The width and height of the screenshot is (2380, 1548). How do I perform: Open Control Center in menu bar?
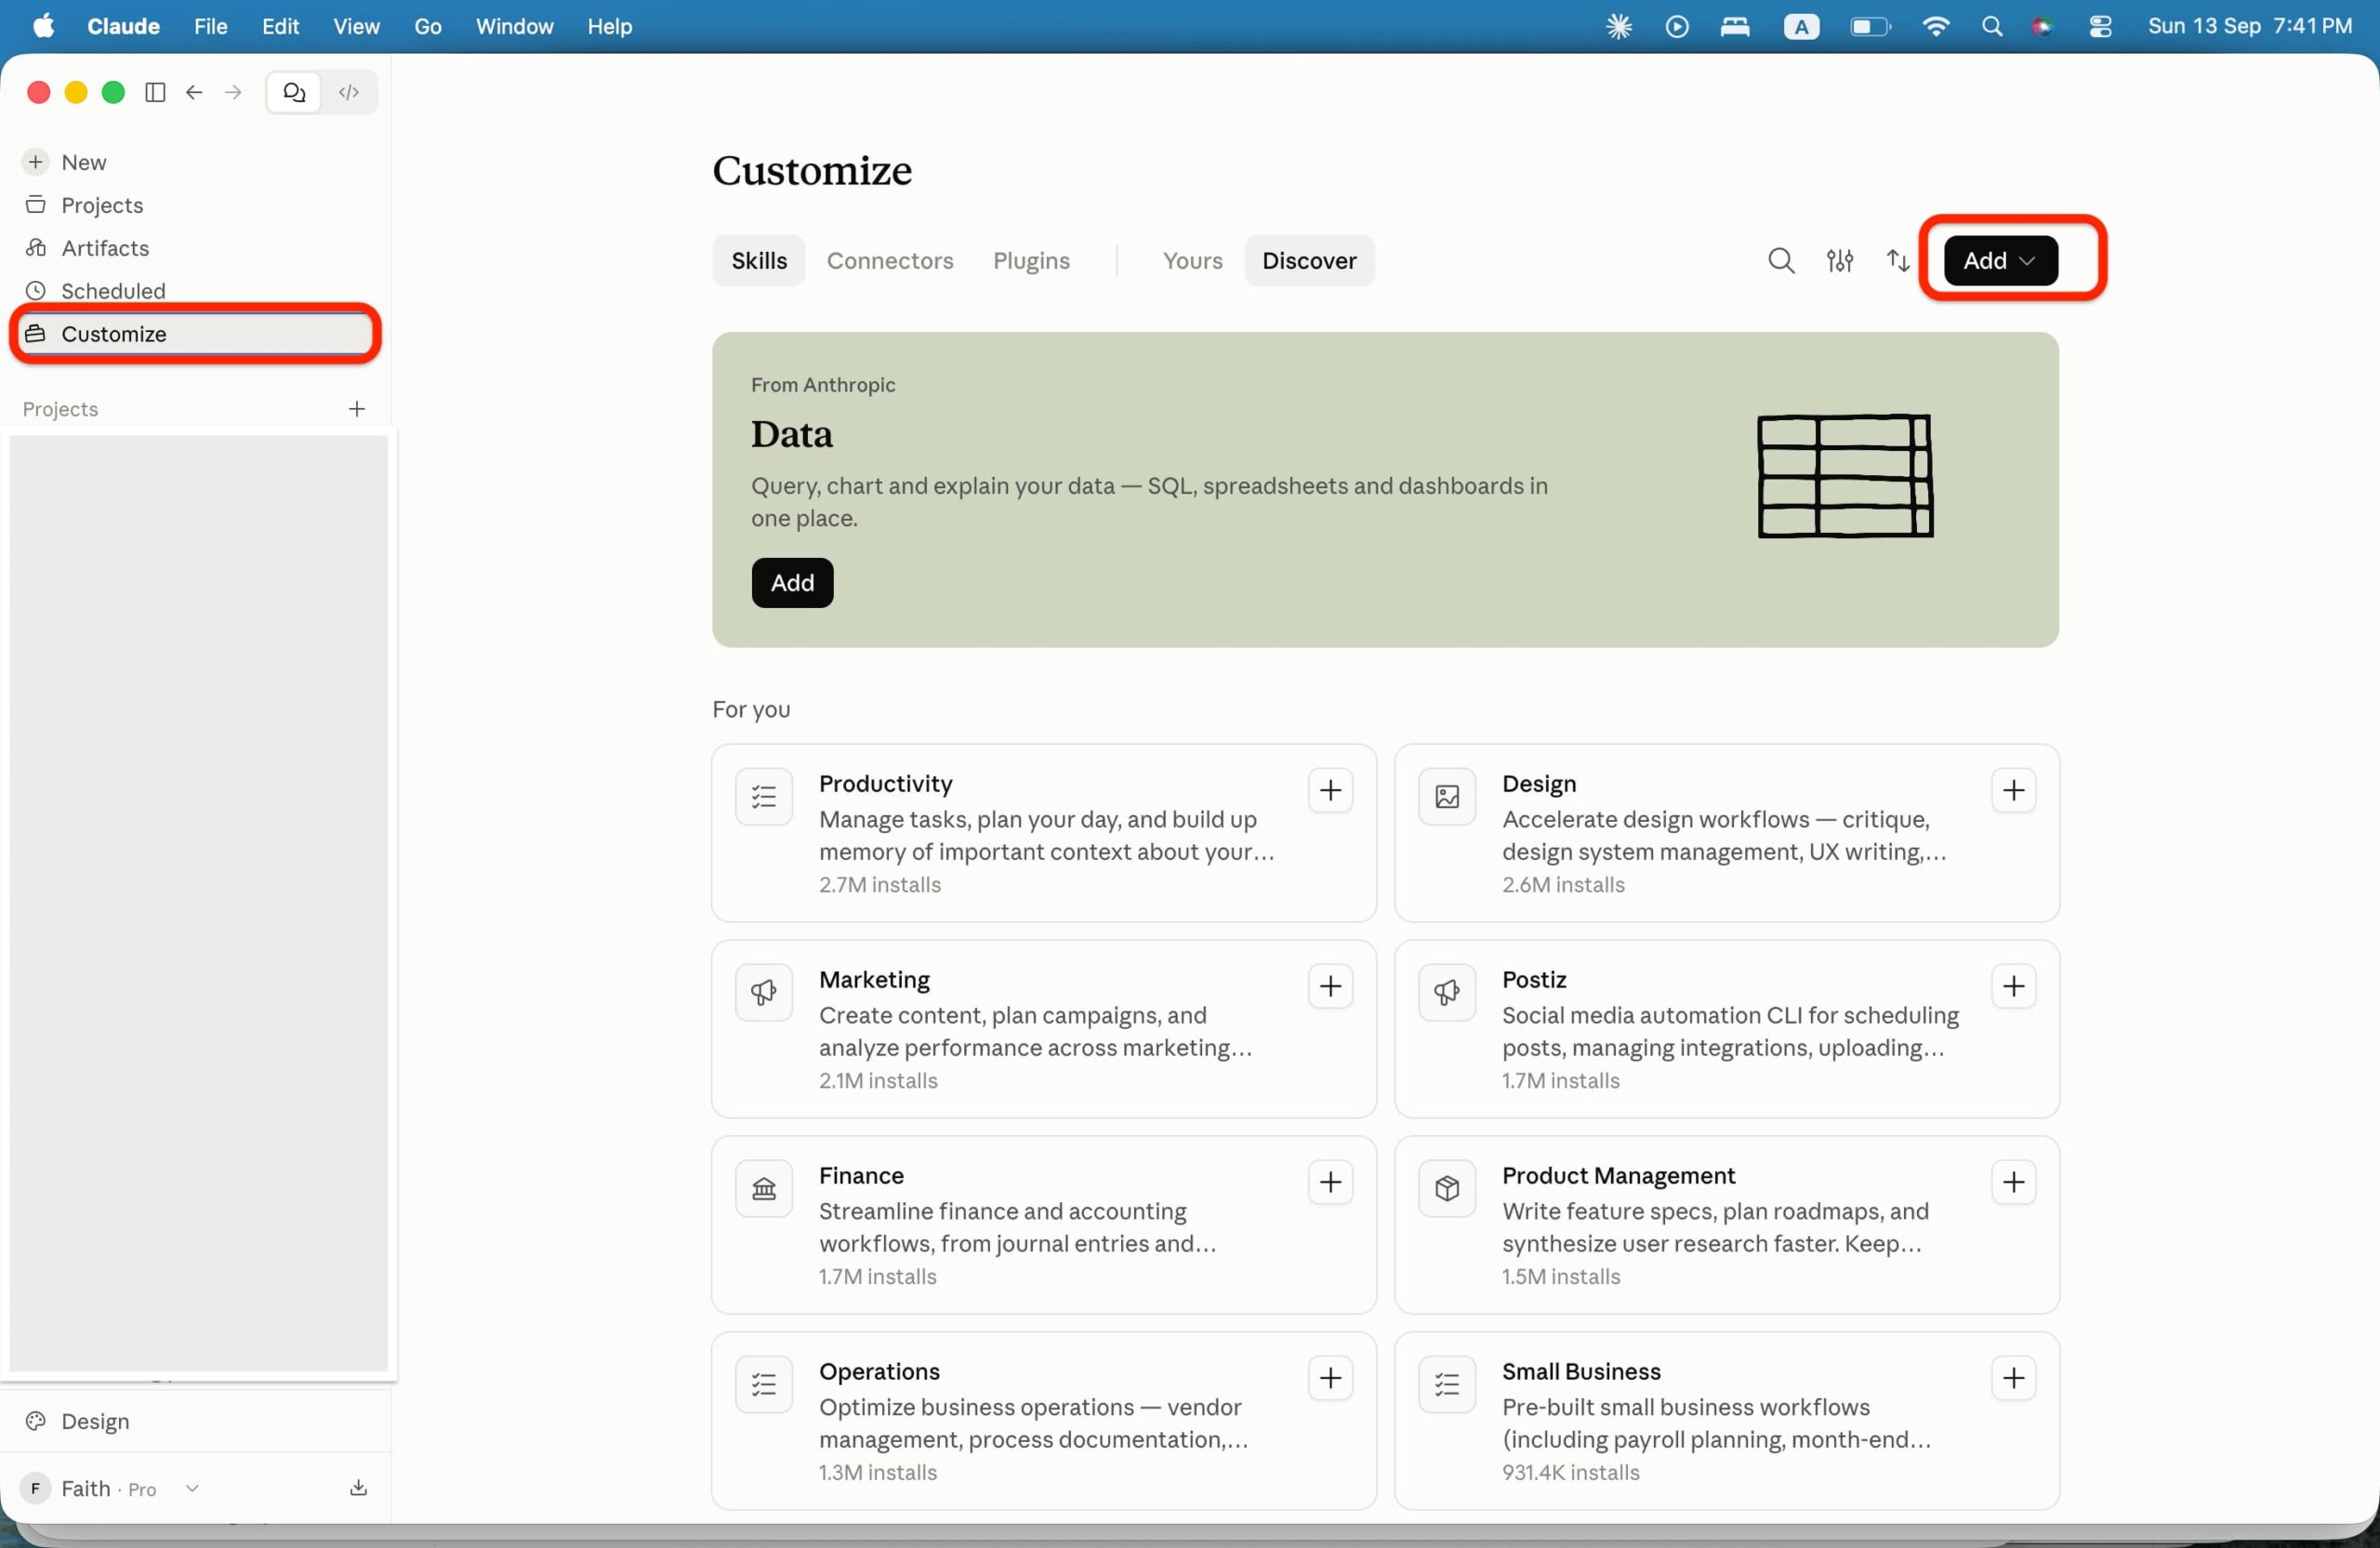(2100, 26)
